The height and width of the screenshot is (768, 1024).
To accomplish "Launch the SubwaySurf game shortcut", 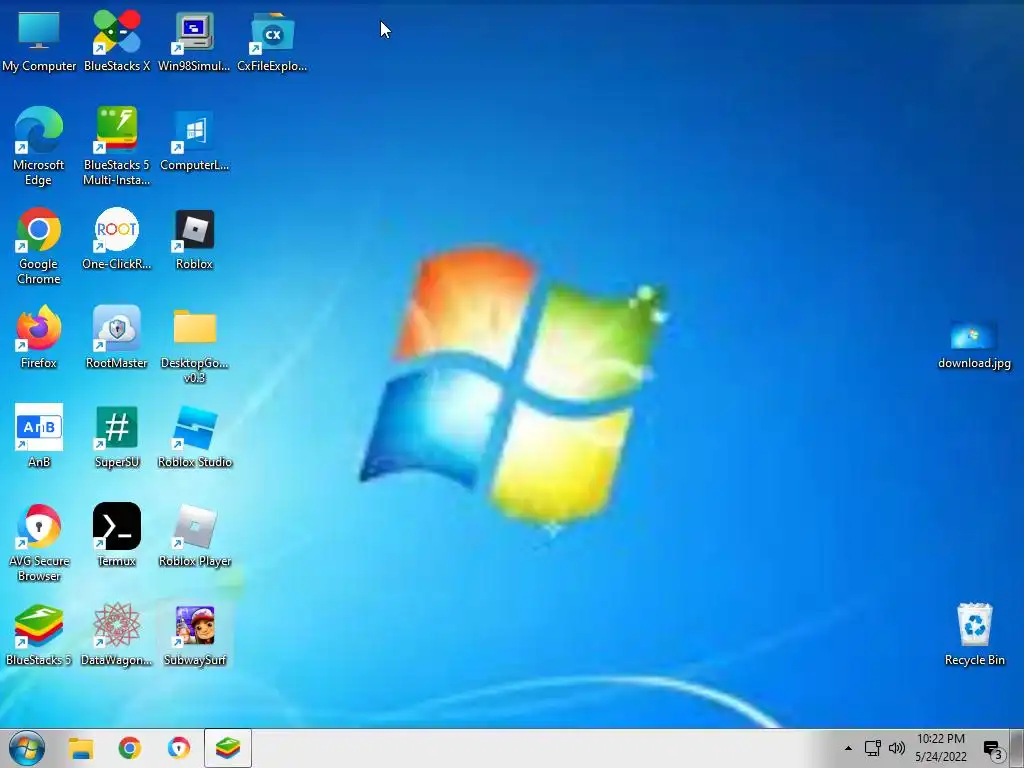I will click(x=195, y=635).
